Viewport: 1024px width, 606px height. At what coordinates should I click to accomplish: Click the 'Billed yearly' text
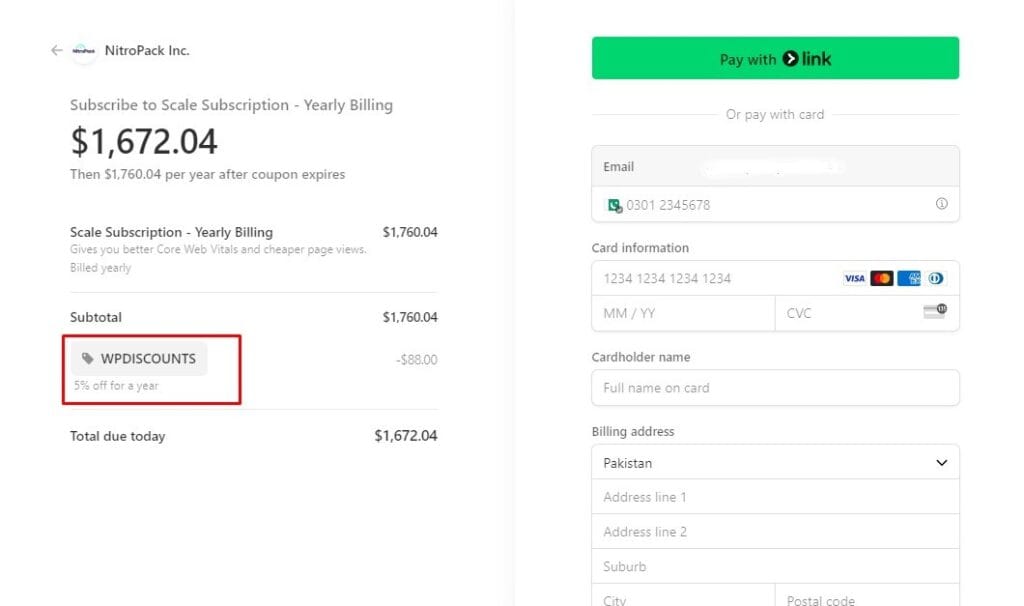[101, 268]
